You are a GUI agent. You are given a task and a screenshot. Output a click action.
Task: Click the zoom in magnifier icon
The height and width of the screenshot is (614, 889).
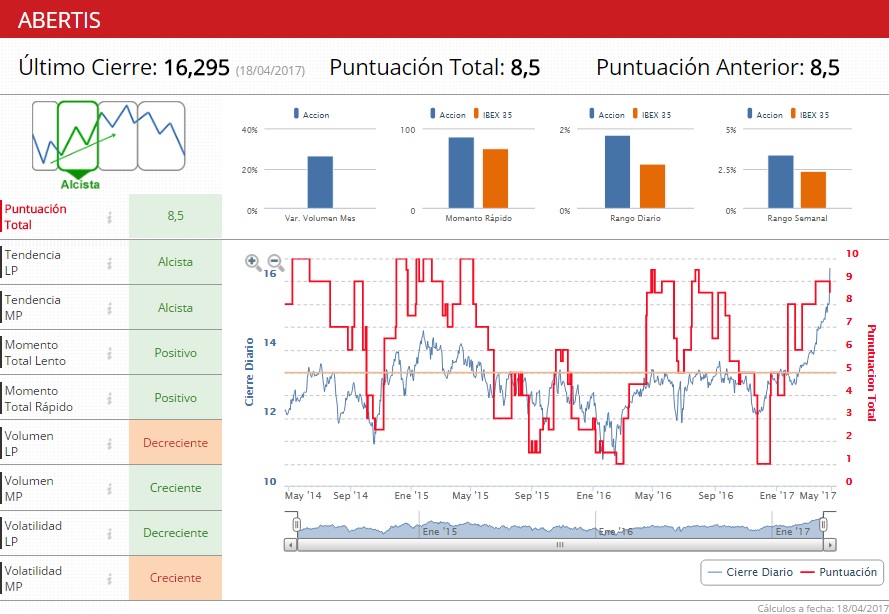coord(253,262)
